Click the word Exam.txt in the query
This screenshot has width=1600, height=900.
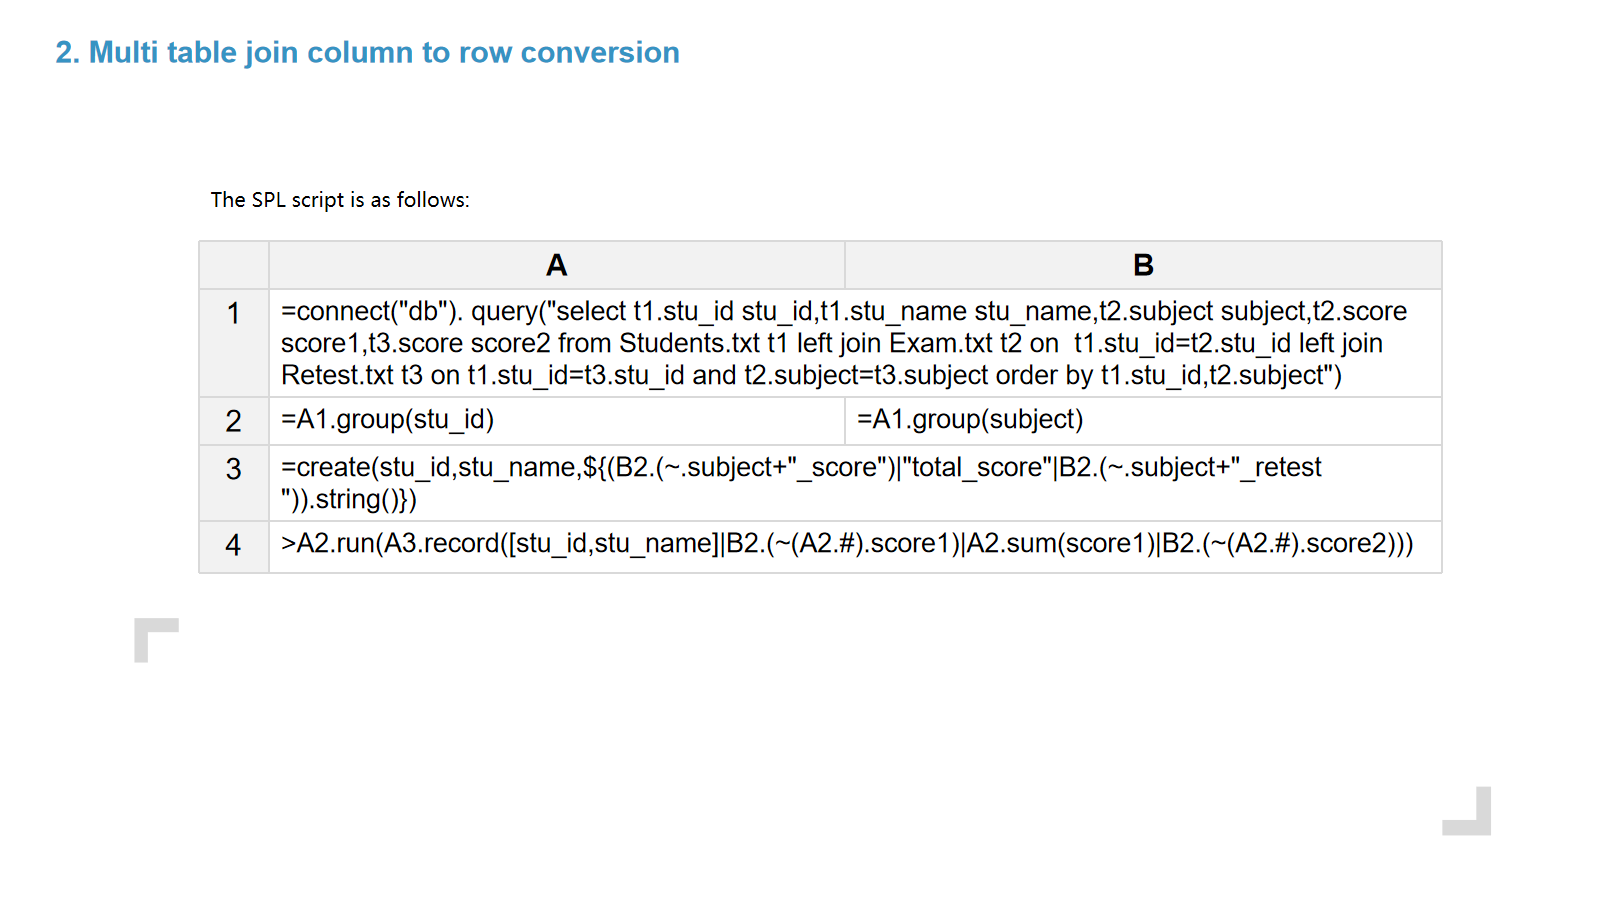pos(941,344)
